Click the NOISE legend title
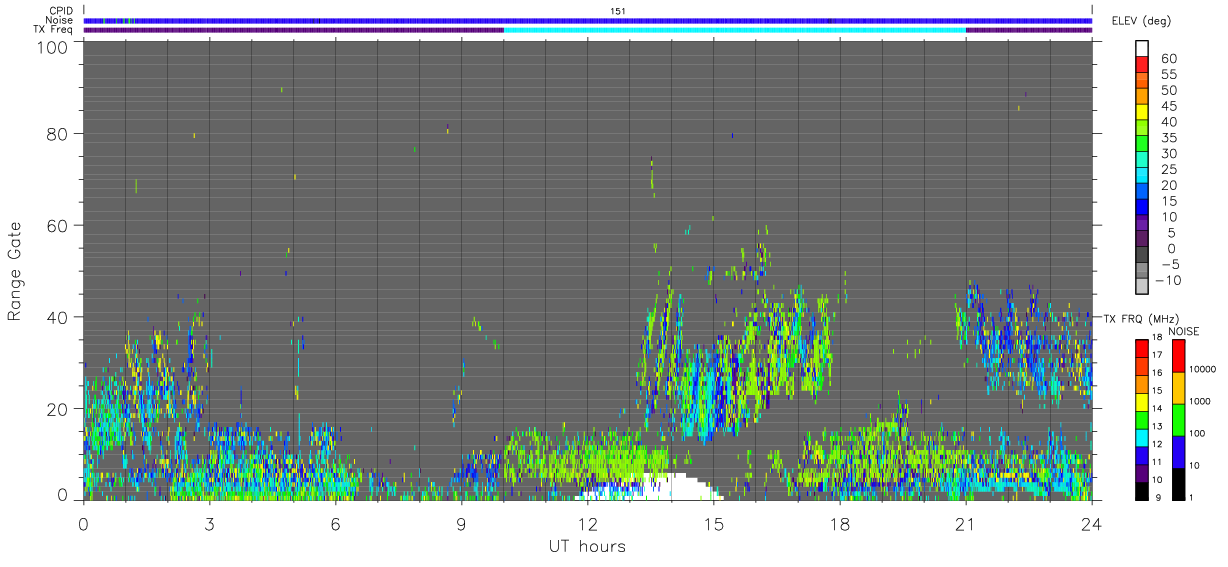This screenshot has height=567, width=1228. click(1185, 331)
